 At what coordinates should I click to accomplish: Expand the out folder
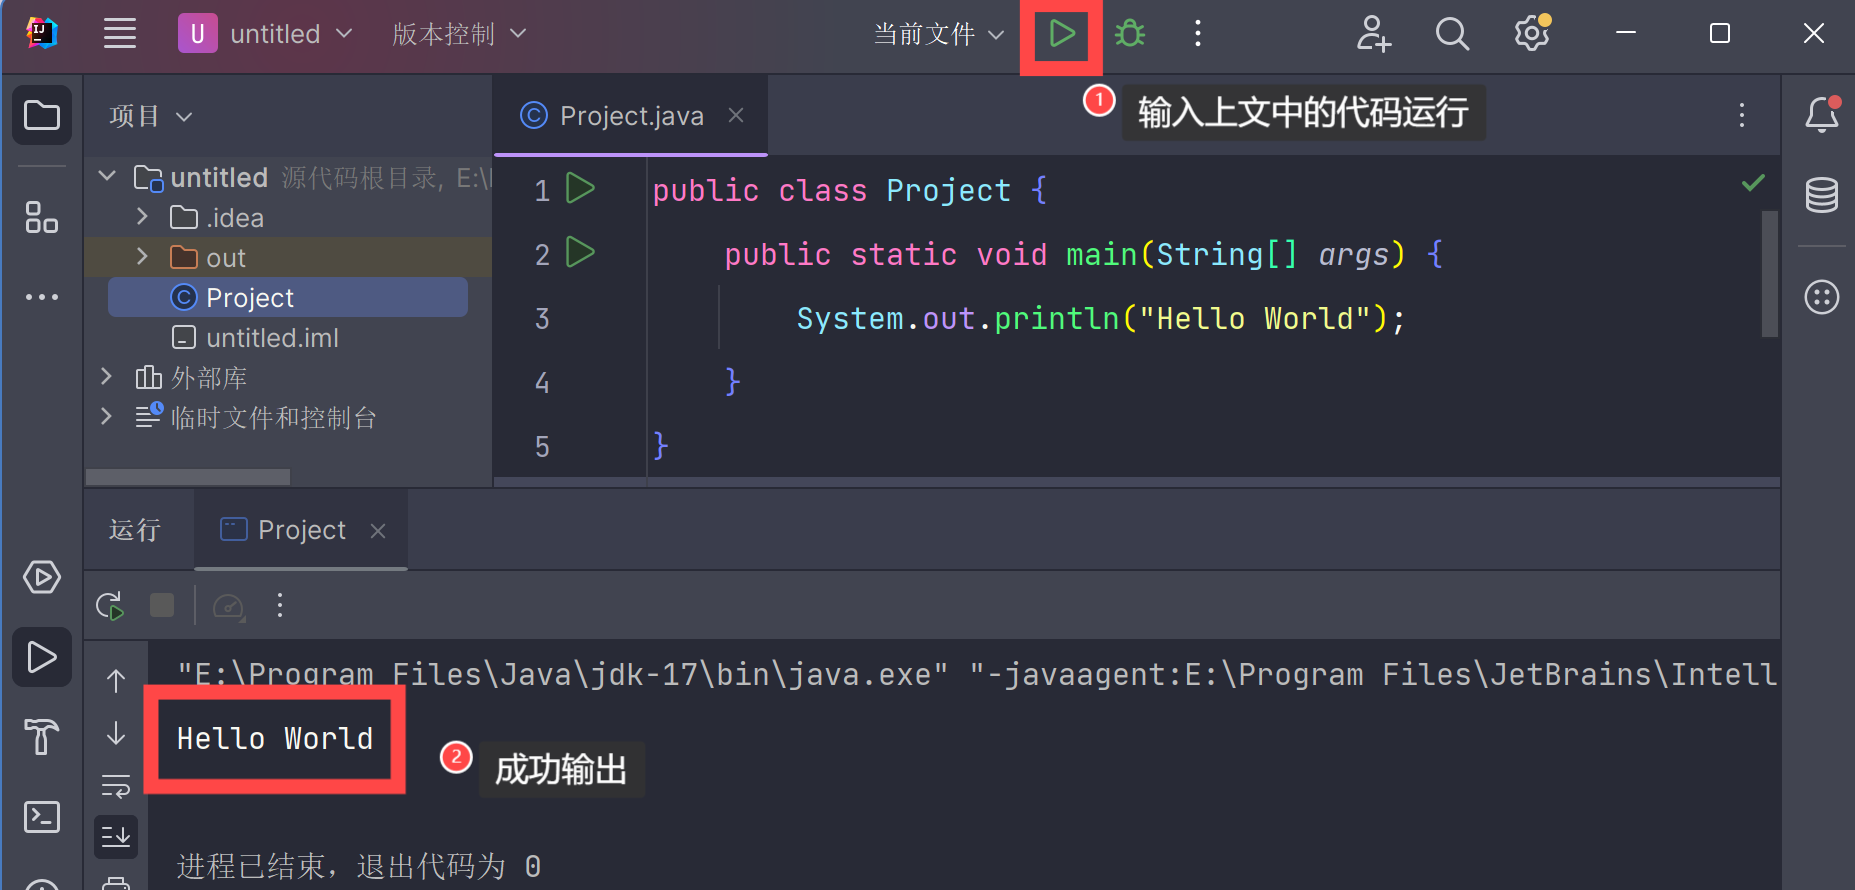pyautogui.click(x=142, y=257)
